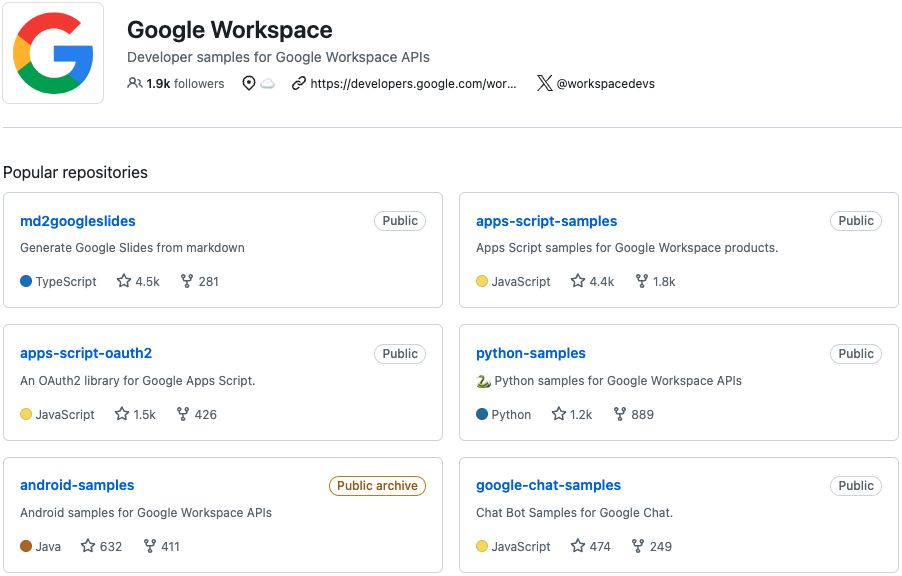Click google-chat-samples fork icon

[637, 546]
